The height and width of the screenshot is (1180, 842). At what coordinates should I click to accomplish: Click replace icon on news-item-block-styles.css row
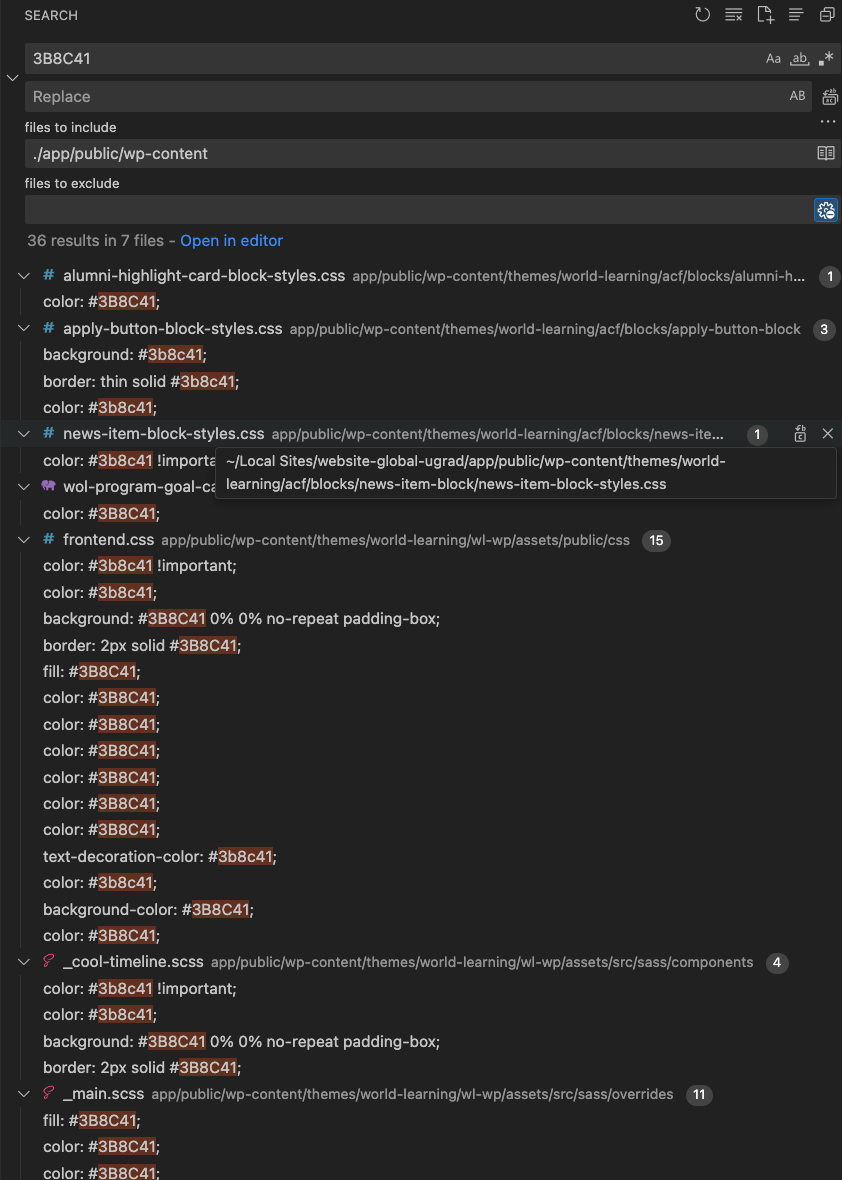point(800,433)
